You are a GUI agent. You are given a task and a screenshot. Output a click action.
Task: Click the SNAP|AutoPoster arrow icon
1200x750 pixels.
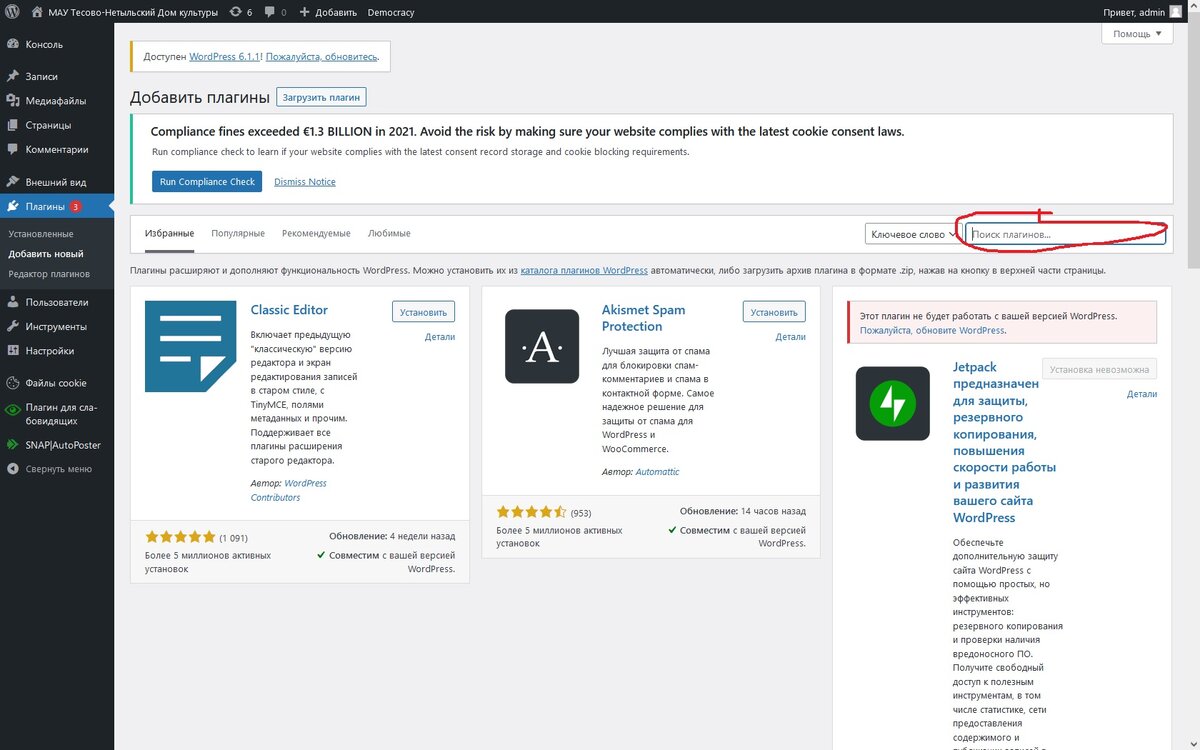13,445
